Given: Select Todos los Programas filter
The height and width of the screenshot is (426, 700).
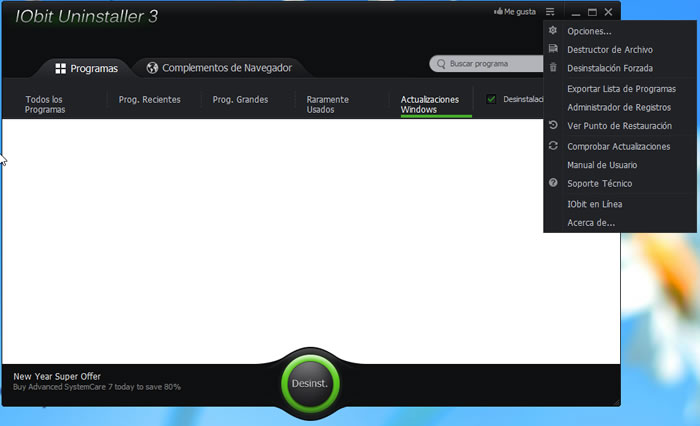Looking at the screenshot, I should 45,104.
